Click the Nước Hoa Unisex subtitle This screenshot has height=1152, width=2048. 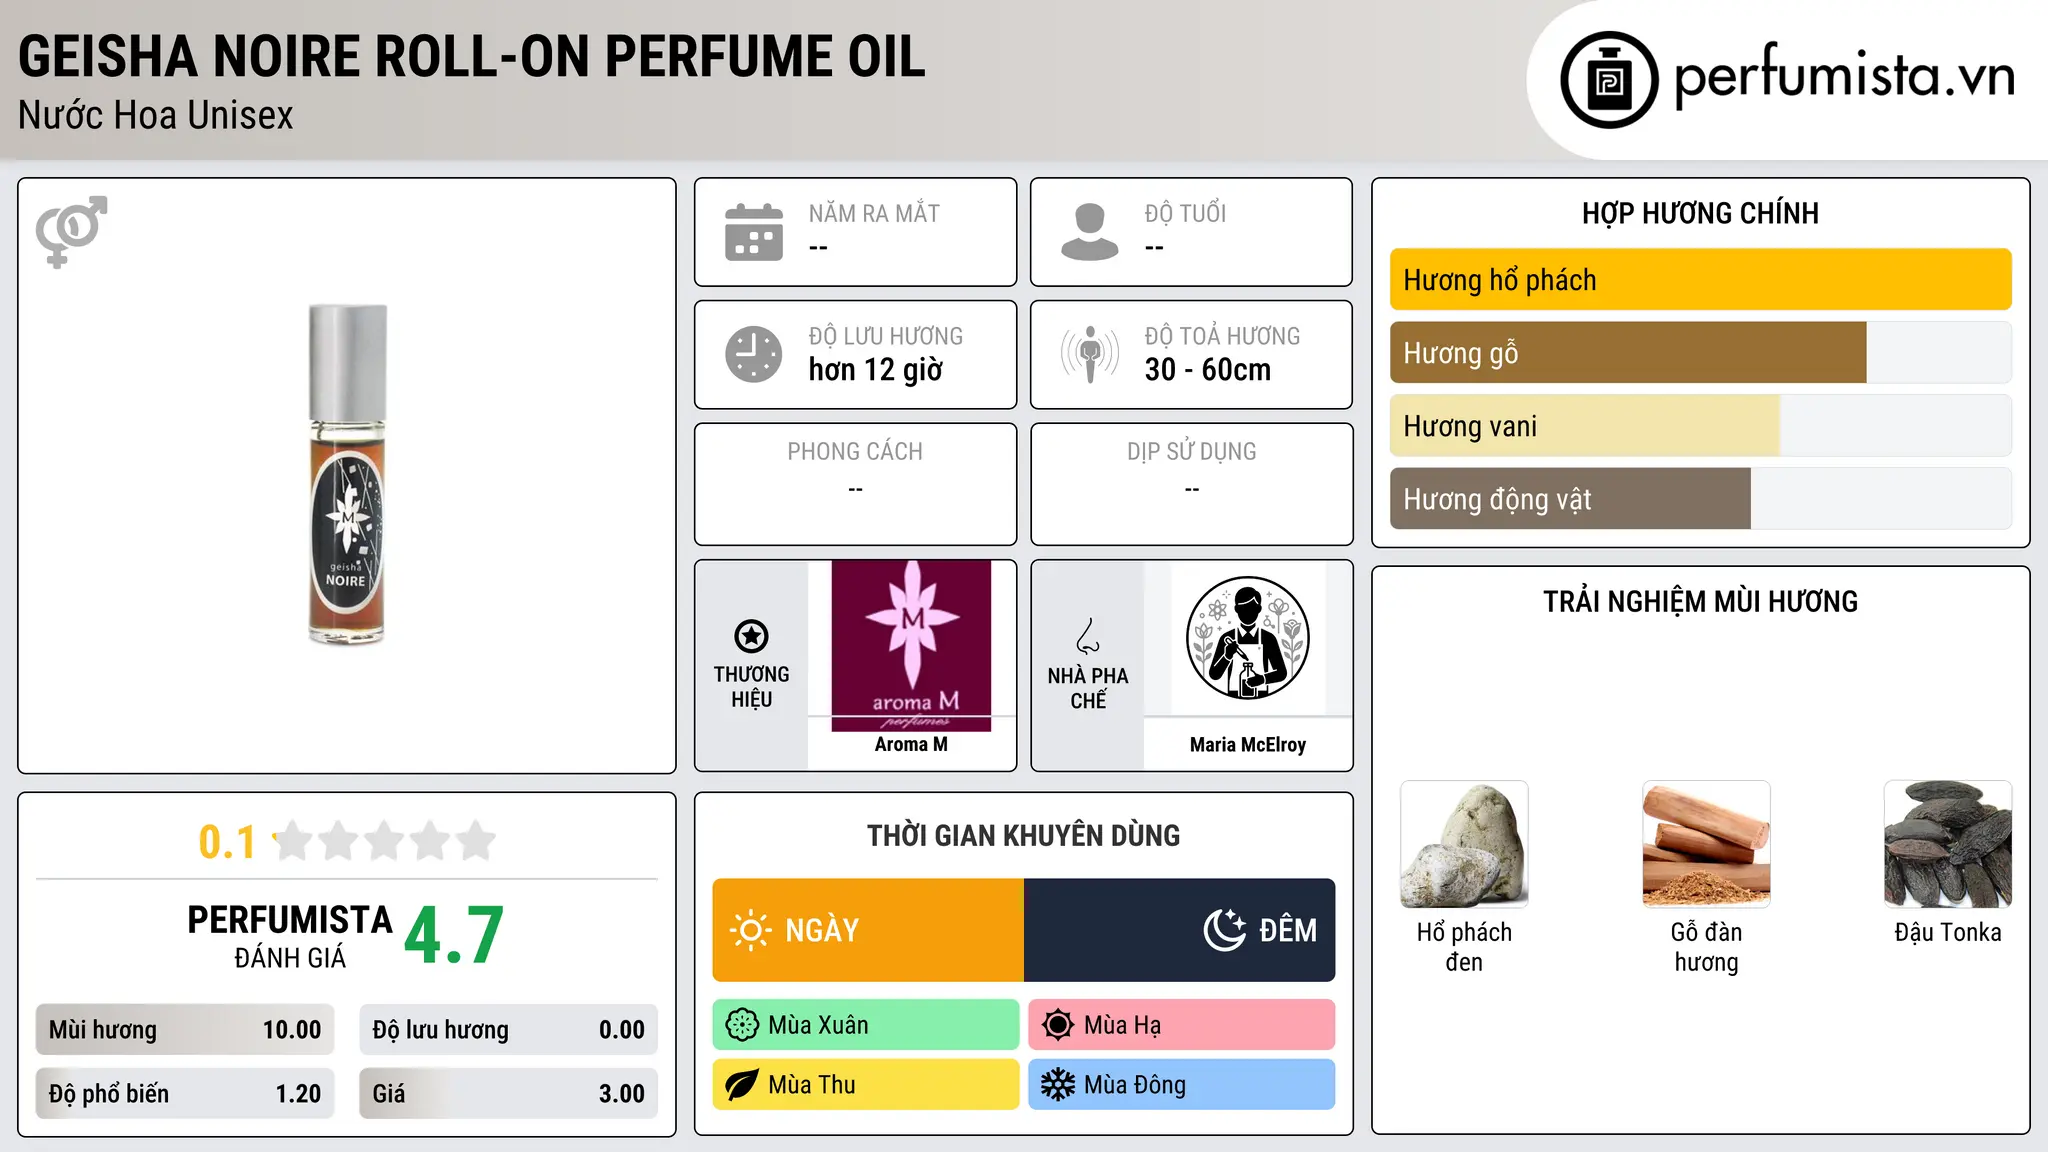click(x=156, y=116)
